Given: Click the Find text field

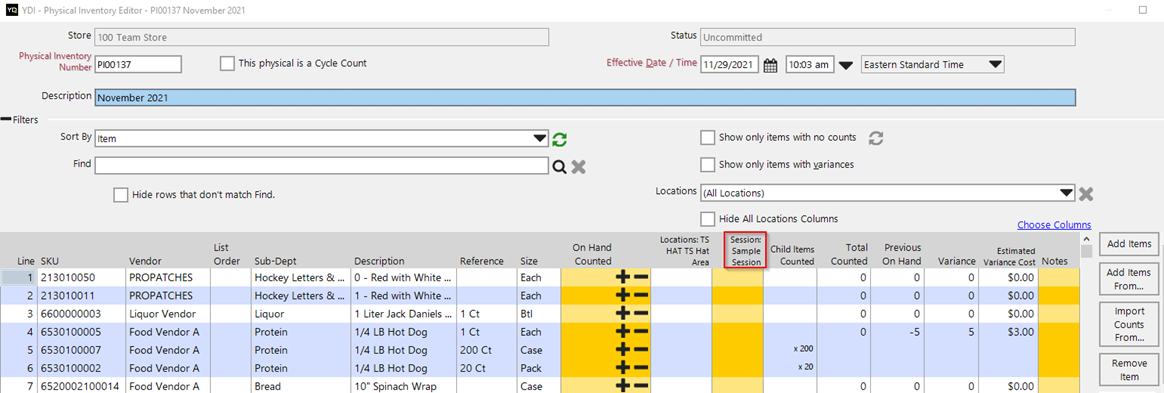Looking at the screenshot, I should (x=321, y=166).
